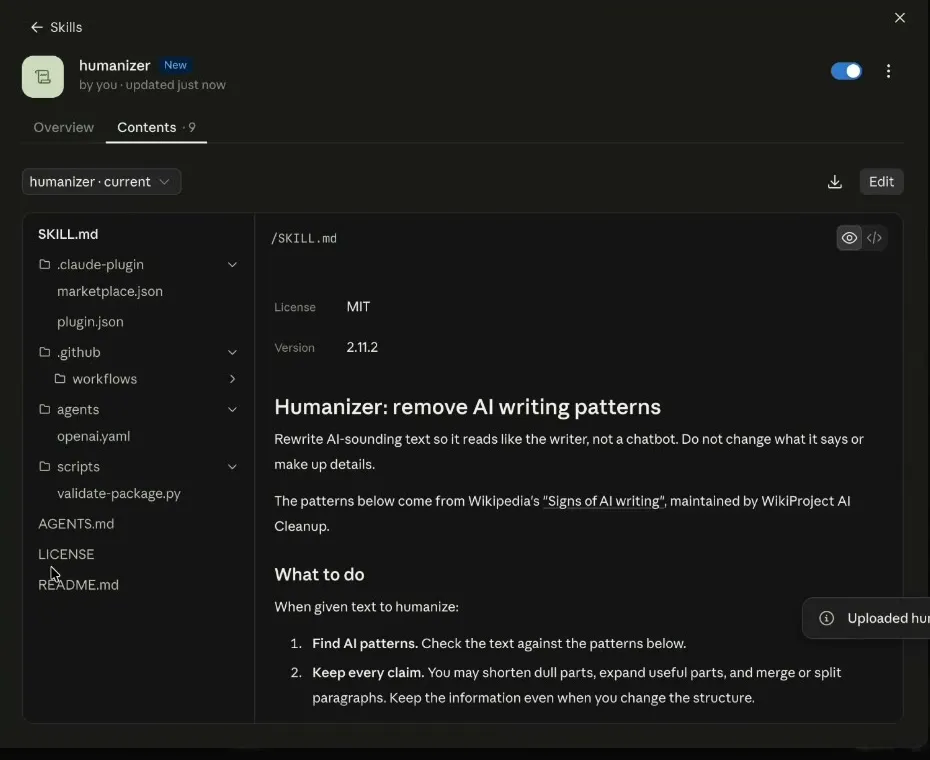Select the .claude-plugin folder icon

(44, 264)
